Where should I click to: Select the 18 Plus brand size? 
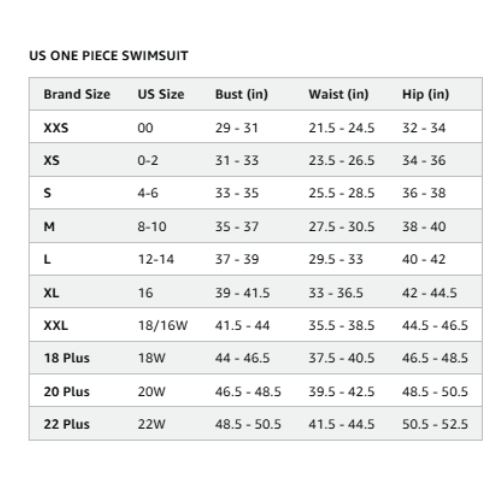(67, 358)
